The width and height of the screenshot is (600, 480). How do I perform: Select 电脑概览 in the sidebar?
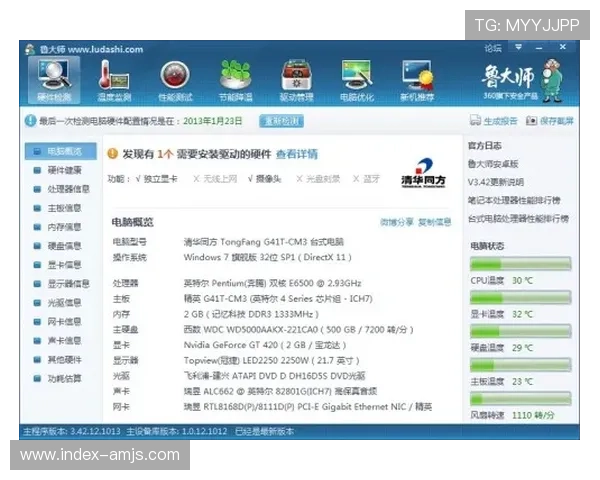61,151
